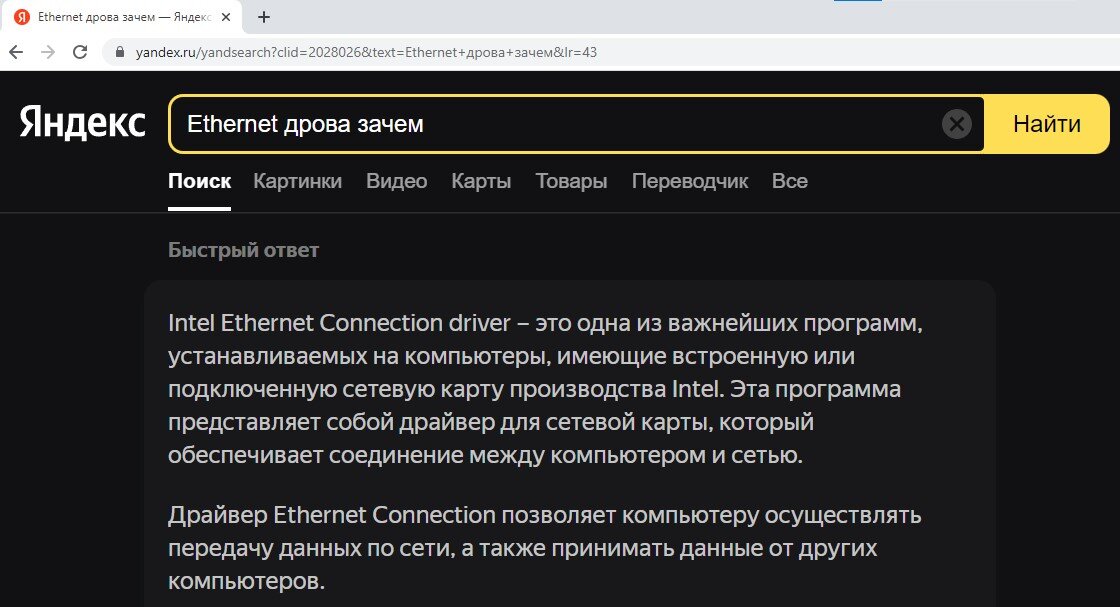This screenshot has height=607, width=1120.
Task: Expand the Все services menu
Action: click(791, 181)
